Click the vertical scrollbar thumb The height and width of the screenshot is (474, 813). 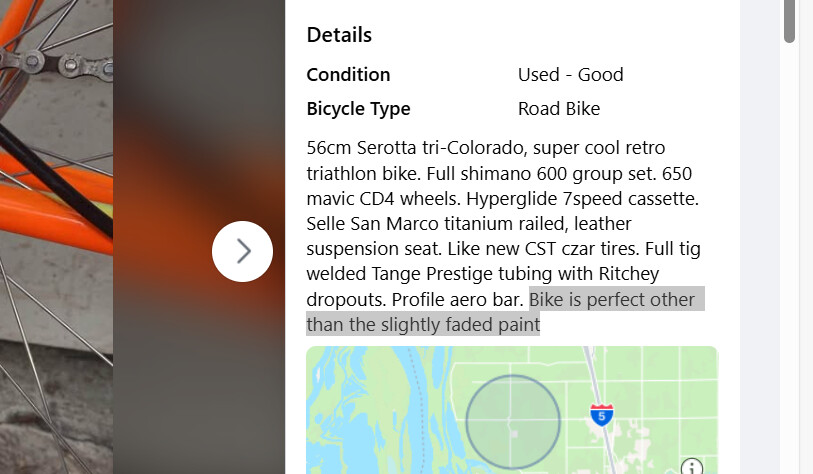click(789, 21)
